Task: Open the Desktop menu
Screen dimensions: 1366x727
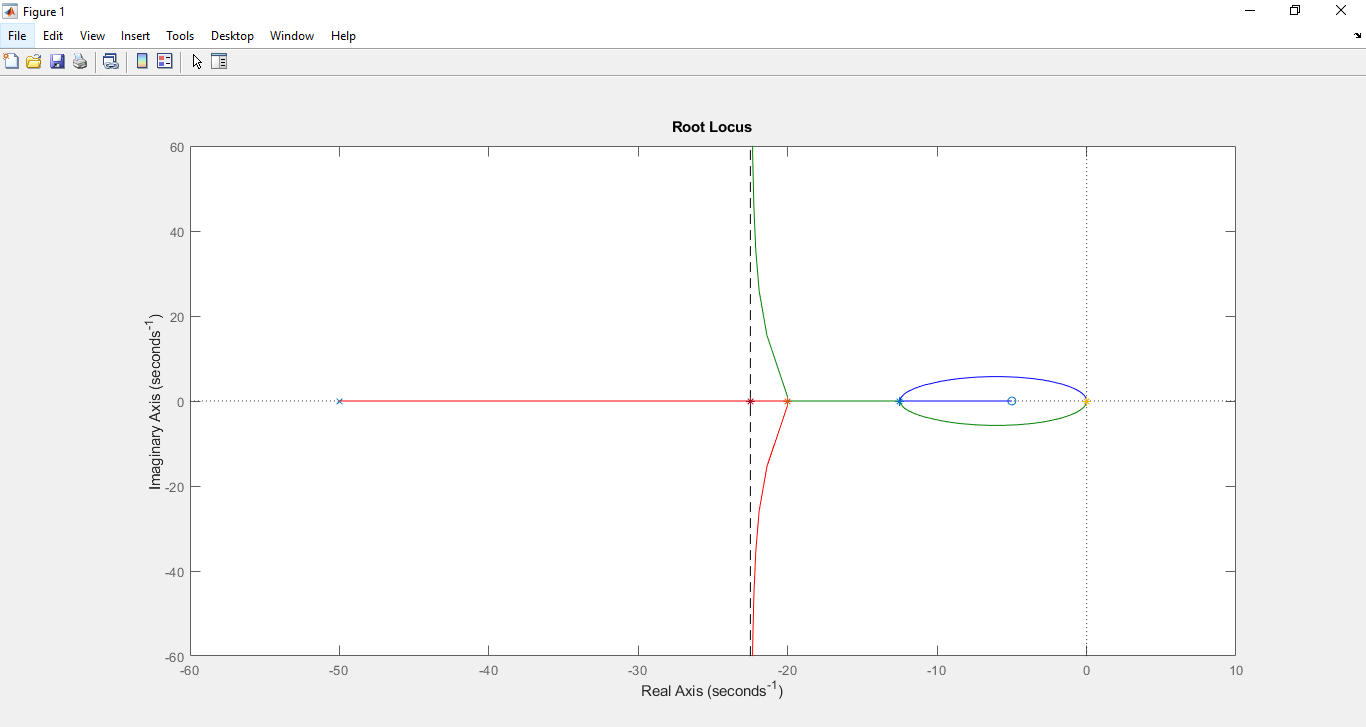Action: click(x=232, y=36)
